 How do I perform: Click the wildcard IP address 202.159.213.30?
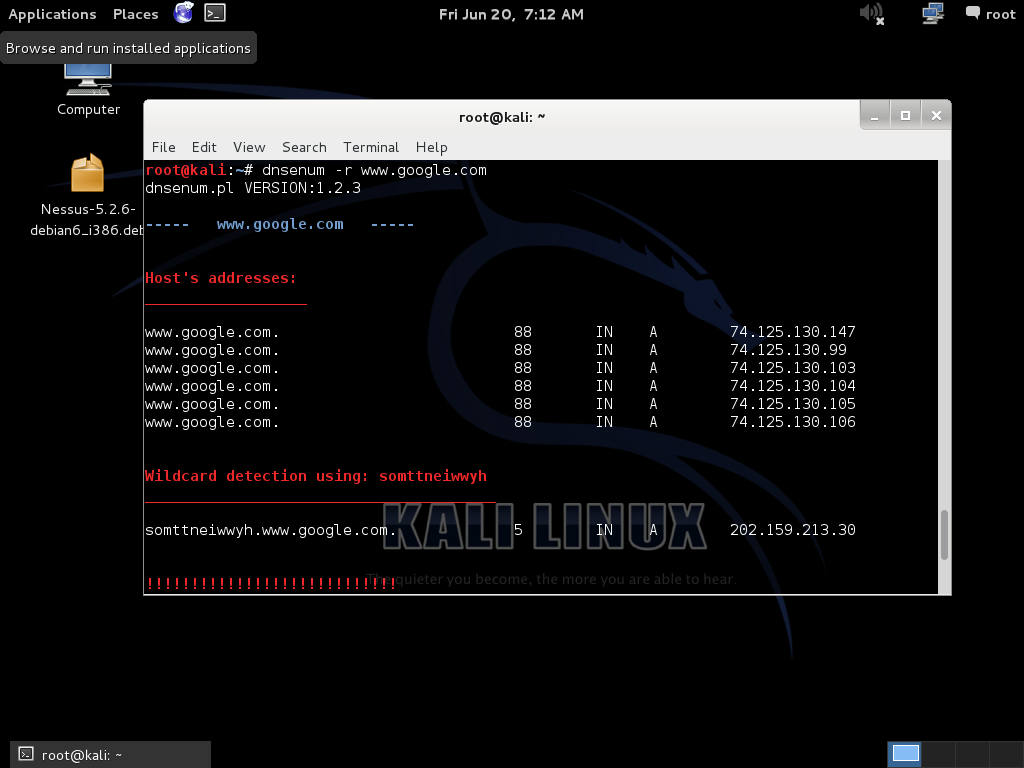pyautogui.click(x=793, y=530)
